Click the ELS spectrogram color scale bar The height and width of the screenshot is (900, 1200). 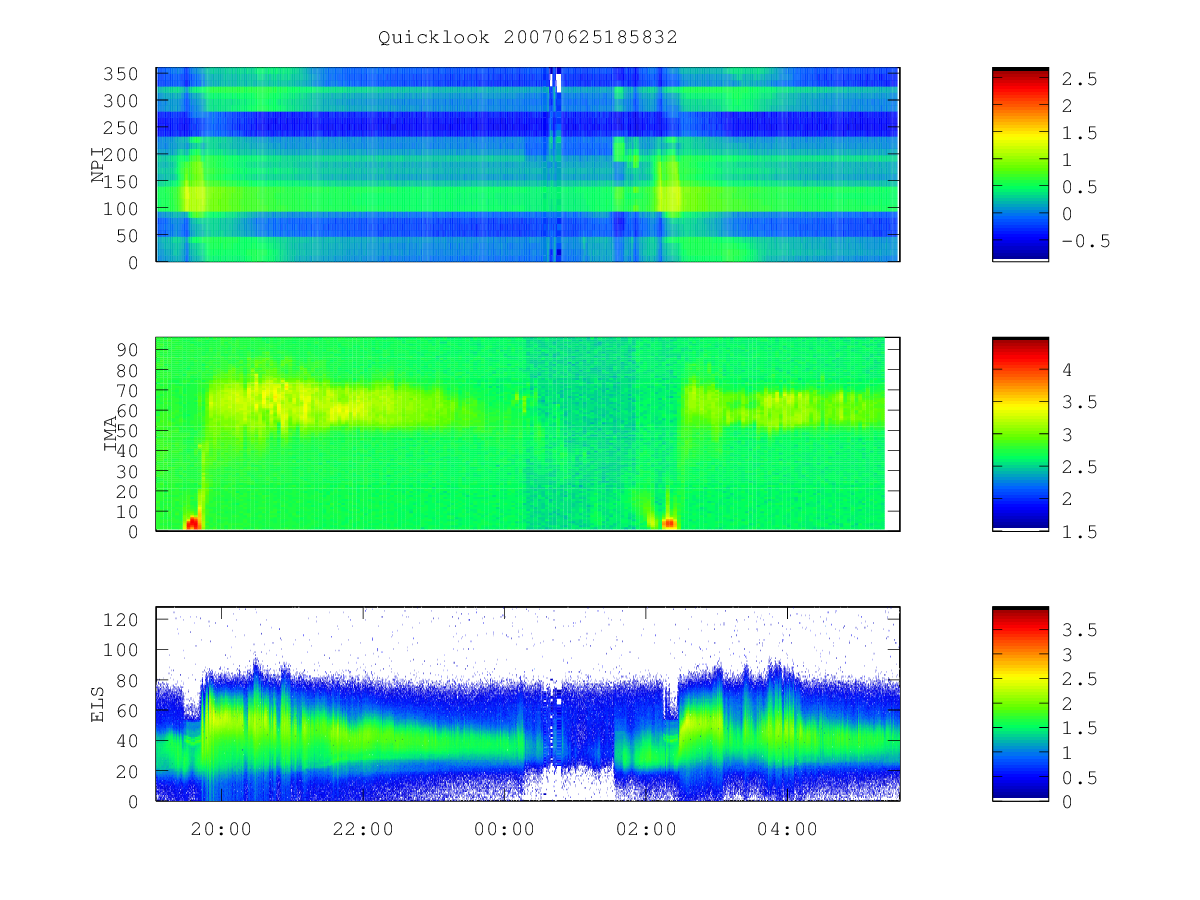[x=1020, y=704]
